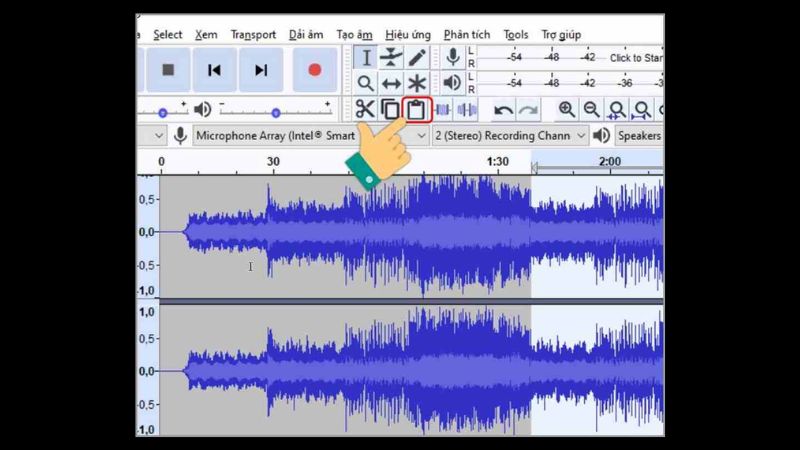Adjust the recording volume slider handle
The image size is (800, 450).
(x=162, y=113)
